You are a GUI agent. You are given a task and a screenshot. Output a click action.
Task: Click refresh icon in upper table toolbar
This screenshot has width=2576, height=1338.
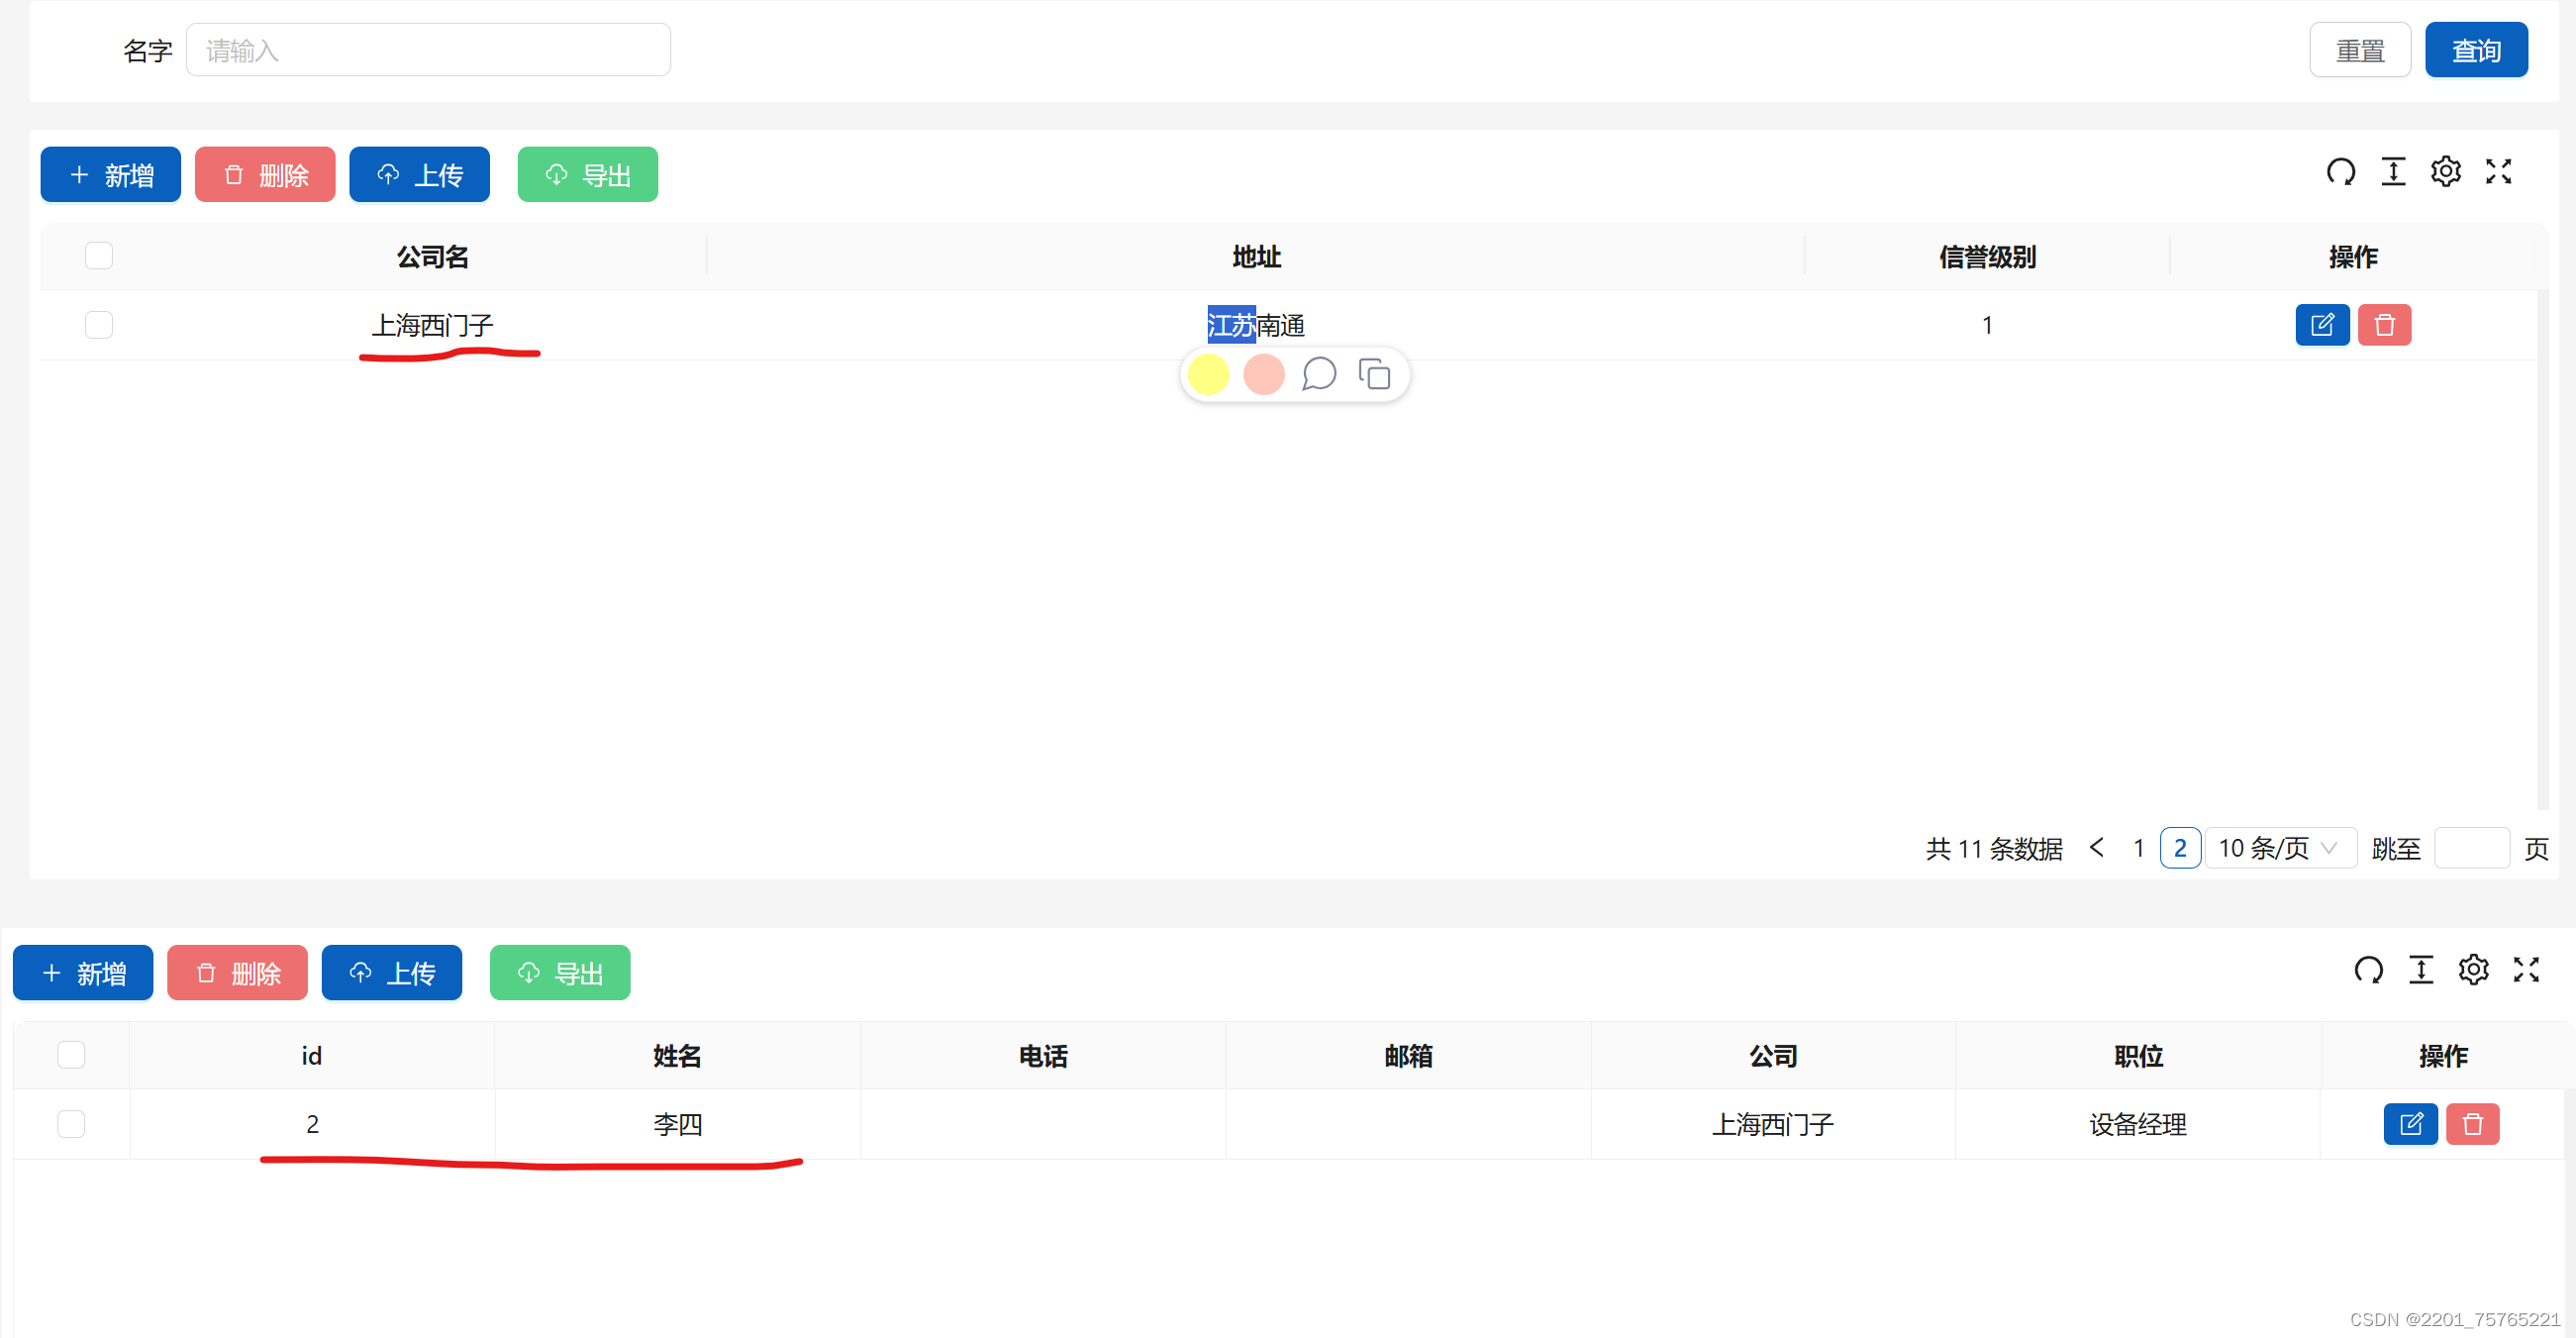click(x=2340, y=172)
